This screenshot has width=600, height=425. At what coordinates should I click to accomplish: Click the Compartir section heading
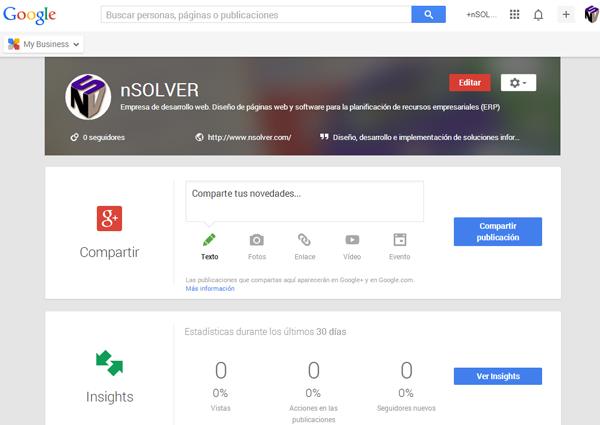point(109,252)
